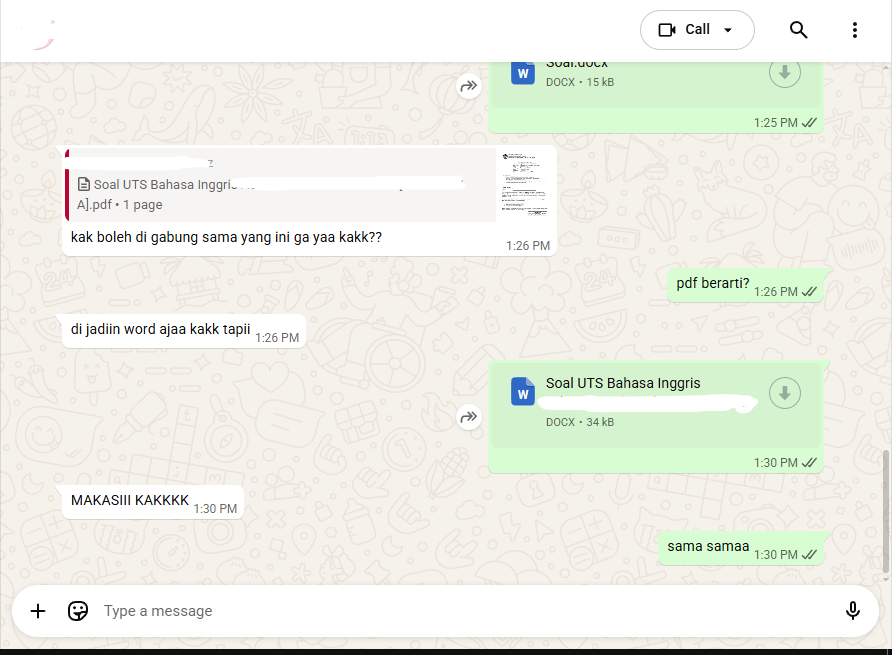Download the Soal UTS Bahasa Inggris DOCX file
This screenshot has height=655, width=892.
(x=785, y=392)
